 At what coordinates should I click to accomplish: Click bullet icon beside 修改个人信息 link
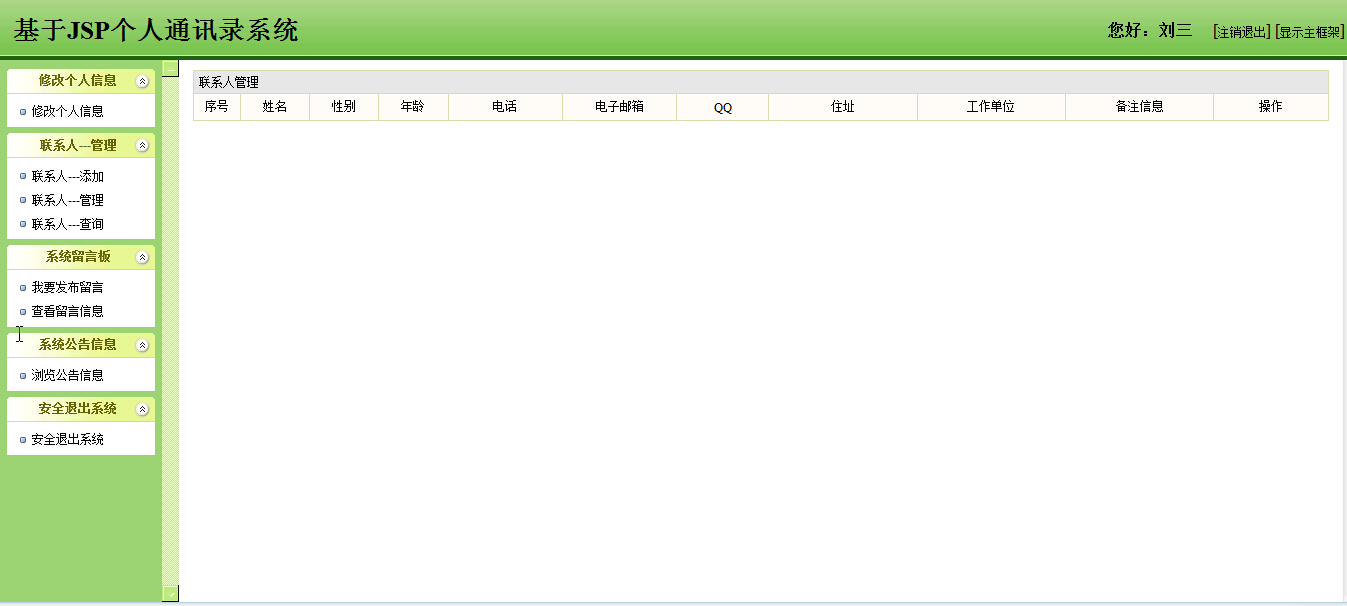(23, 111)
